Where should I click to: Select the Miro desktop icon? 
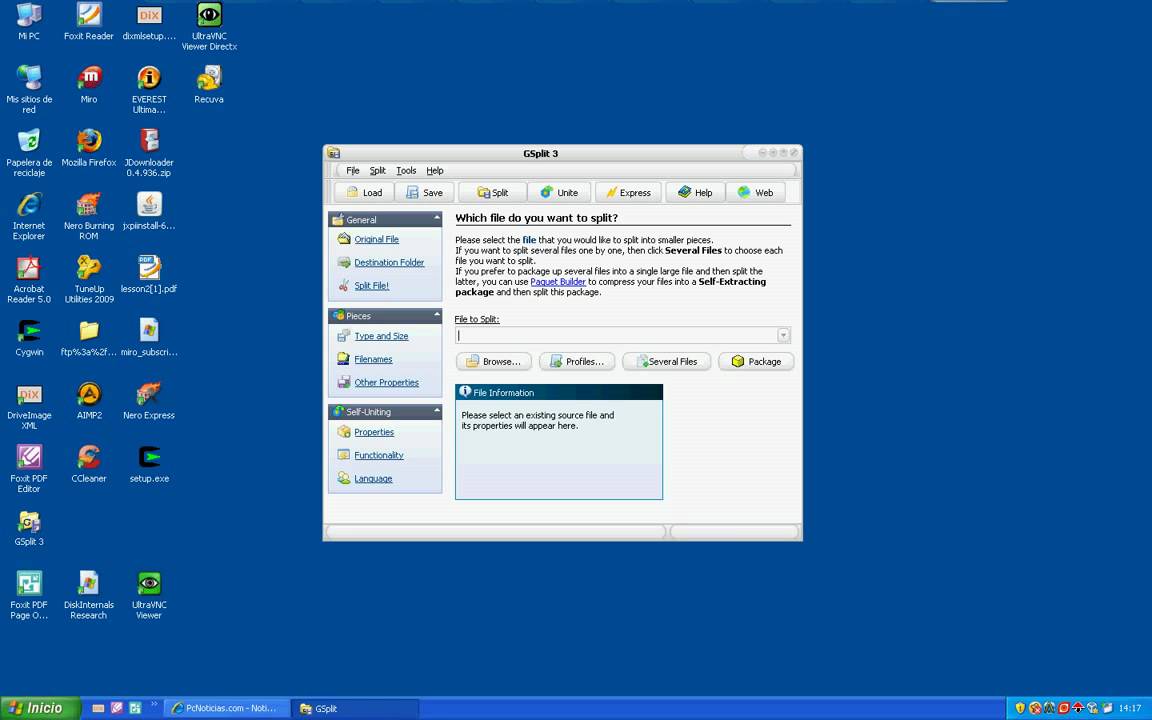[89, 85]
